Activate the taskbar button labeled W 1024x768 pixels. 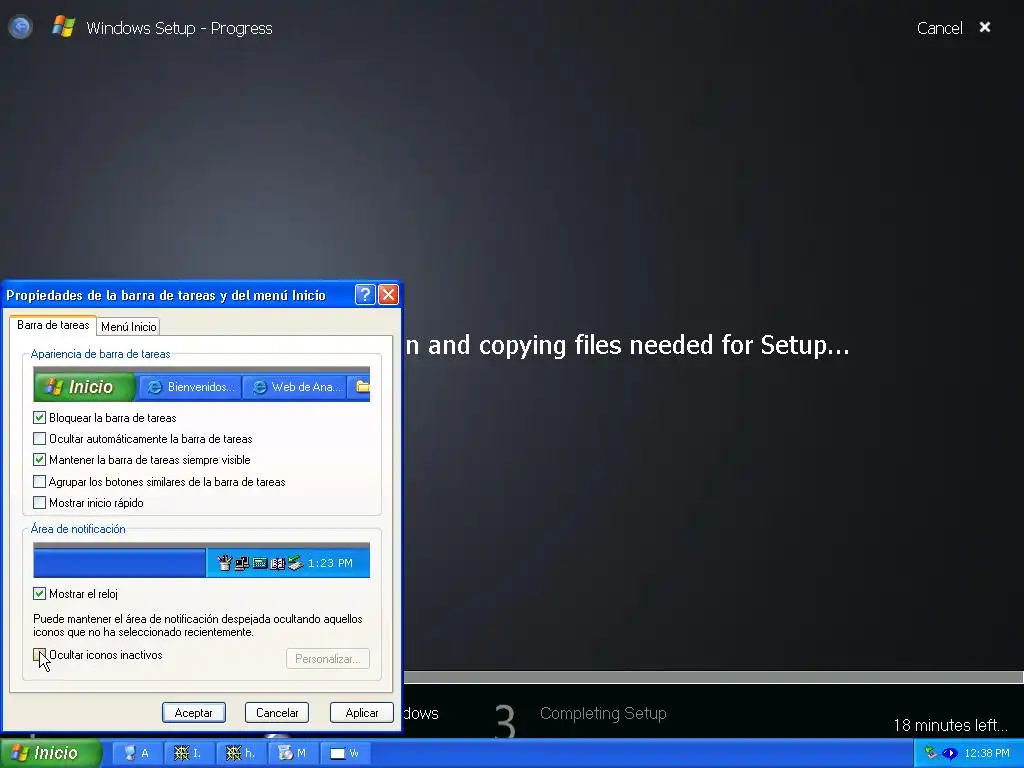[344, 753]
